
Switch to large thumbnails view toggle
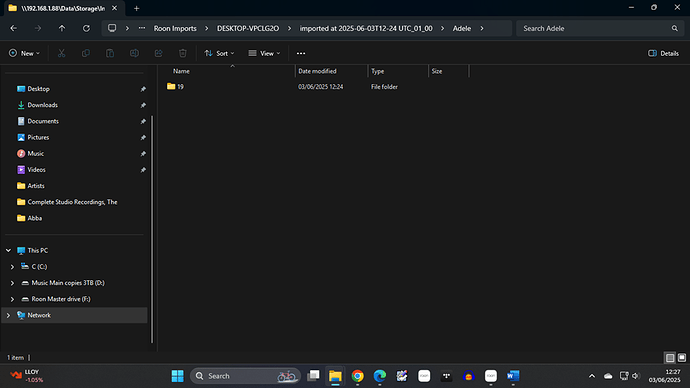click(x=682, y=358)
